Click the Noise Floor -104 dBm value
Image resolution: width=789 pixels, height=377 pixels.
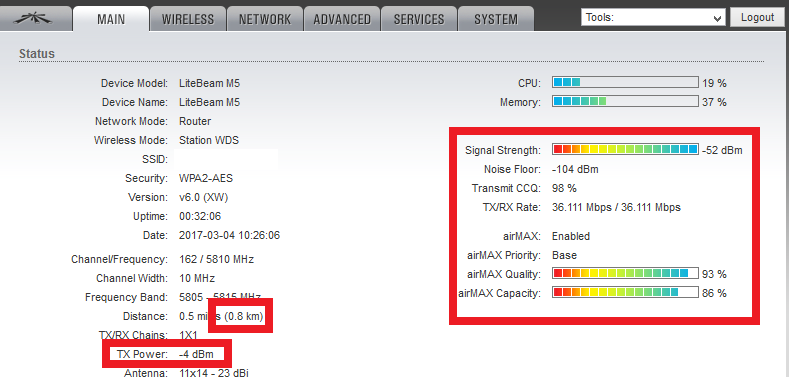coord(575,170)
